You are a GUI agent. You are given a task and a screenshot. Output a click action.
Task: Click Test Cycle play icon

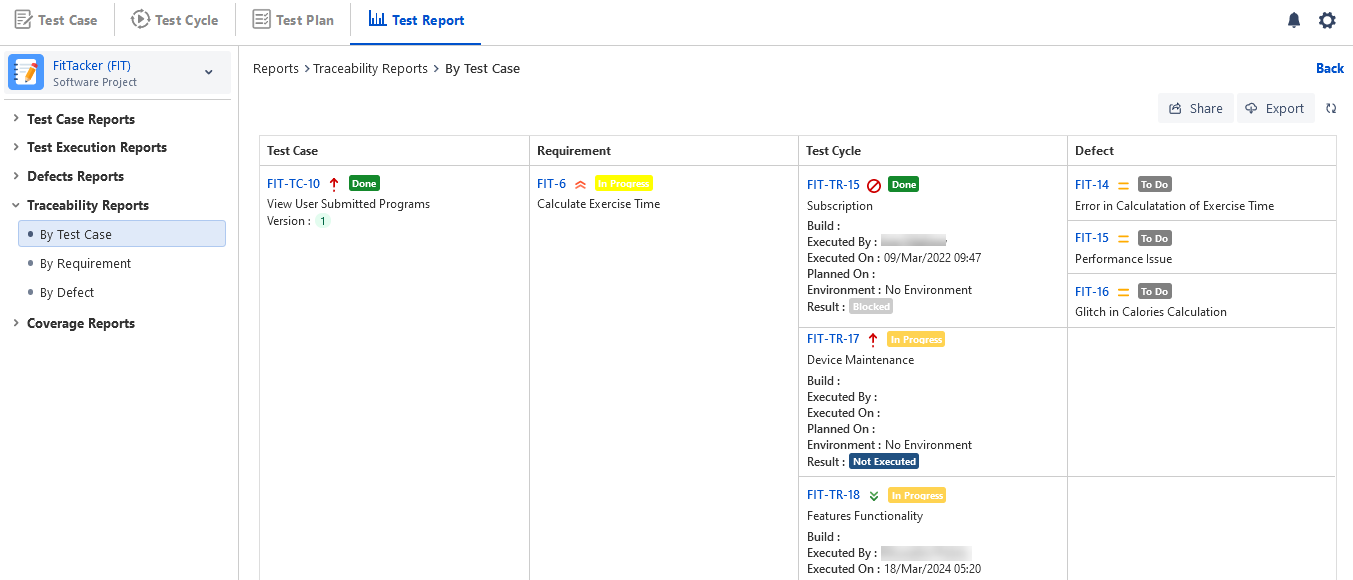tap(140, 20)
